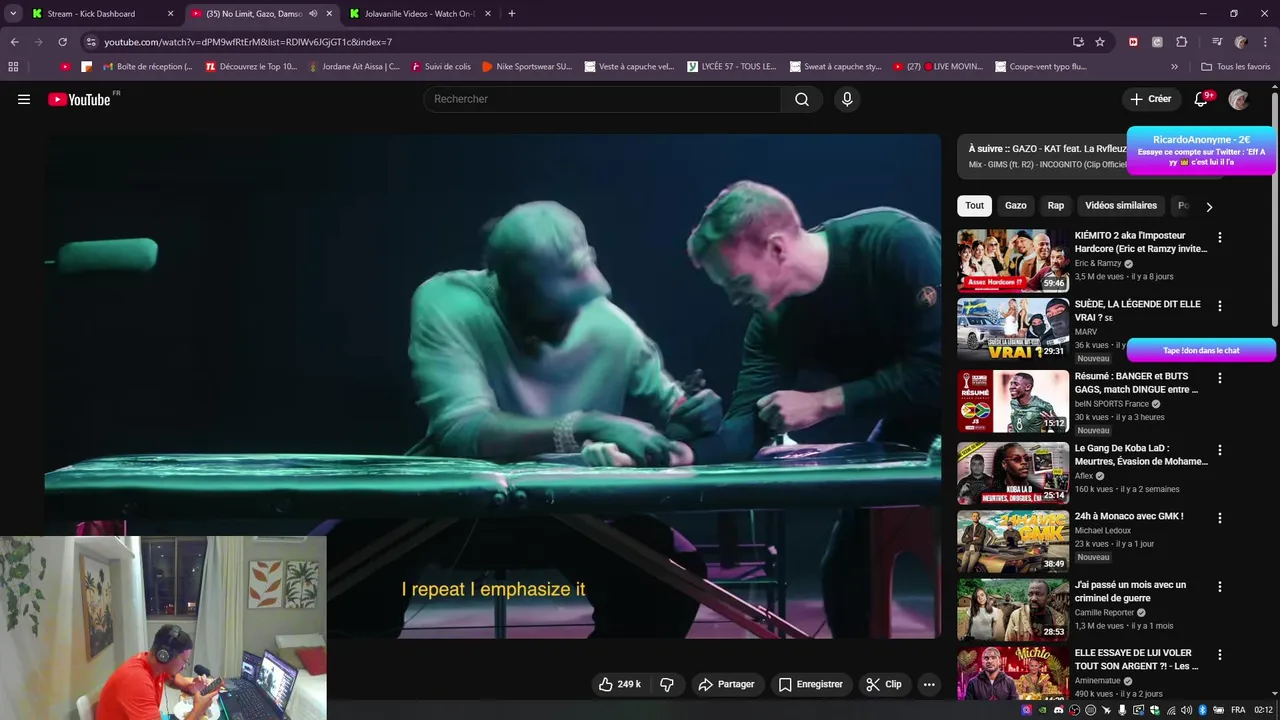Open the notifications bell

[x=1201, y=99]
